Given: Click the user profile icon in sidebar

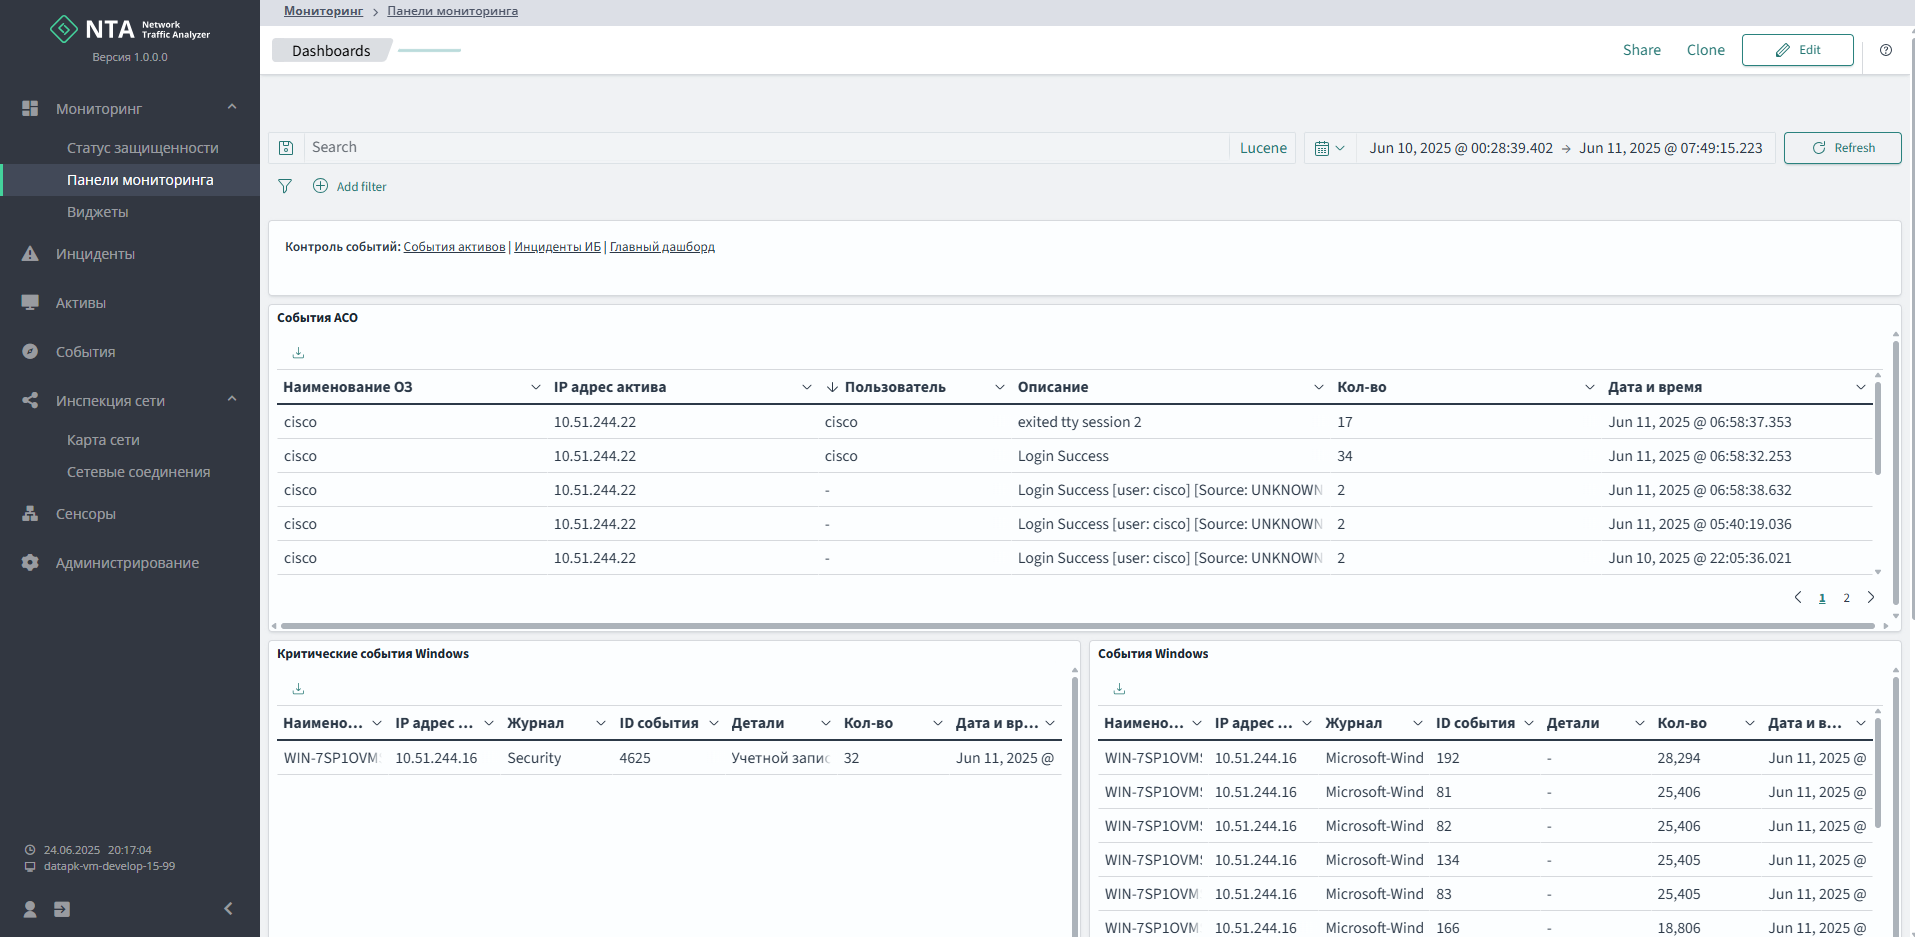Looking at the screenshot, I should tap(30, 909).
